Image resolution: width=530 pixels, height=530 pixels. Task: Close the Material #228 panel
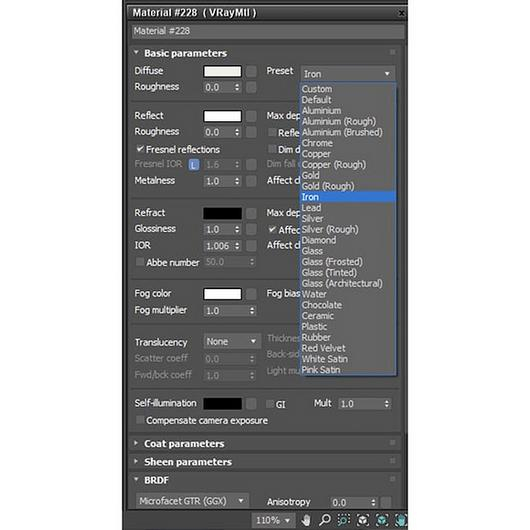pyautogui.click(x=401, y=13)
